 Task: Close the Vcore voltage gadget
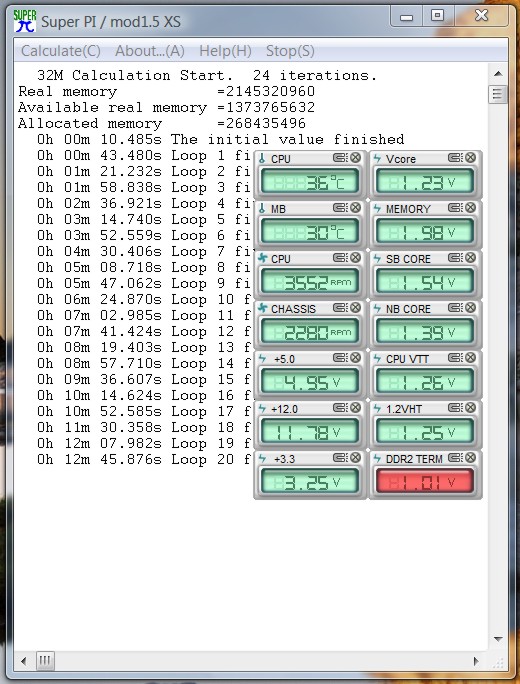(x=470, y=157)
